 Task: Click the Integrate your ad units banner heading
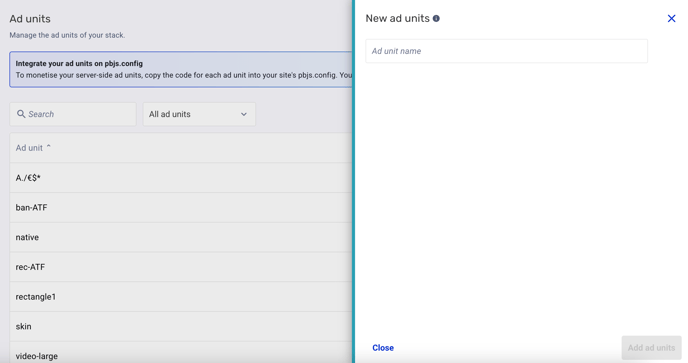(79, 64)
